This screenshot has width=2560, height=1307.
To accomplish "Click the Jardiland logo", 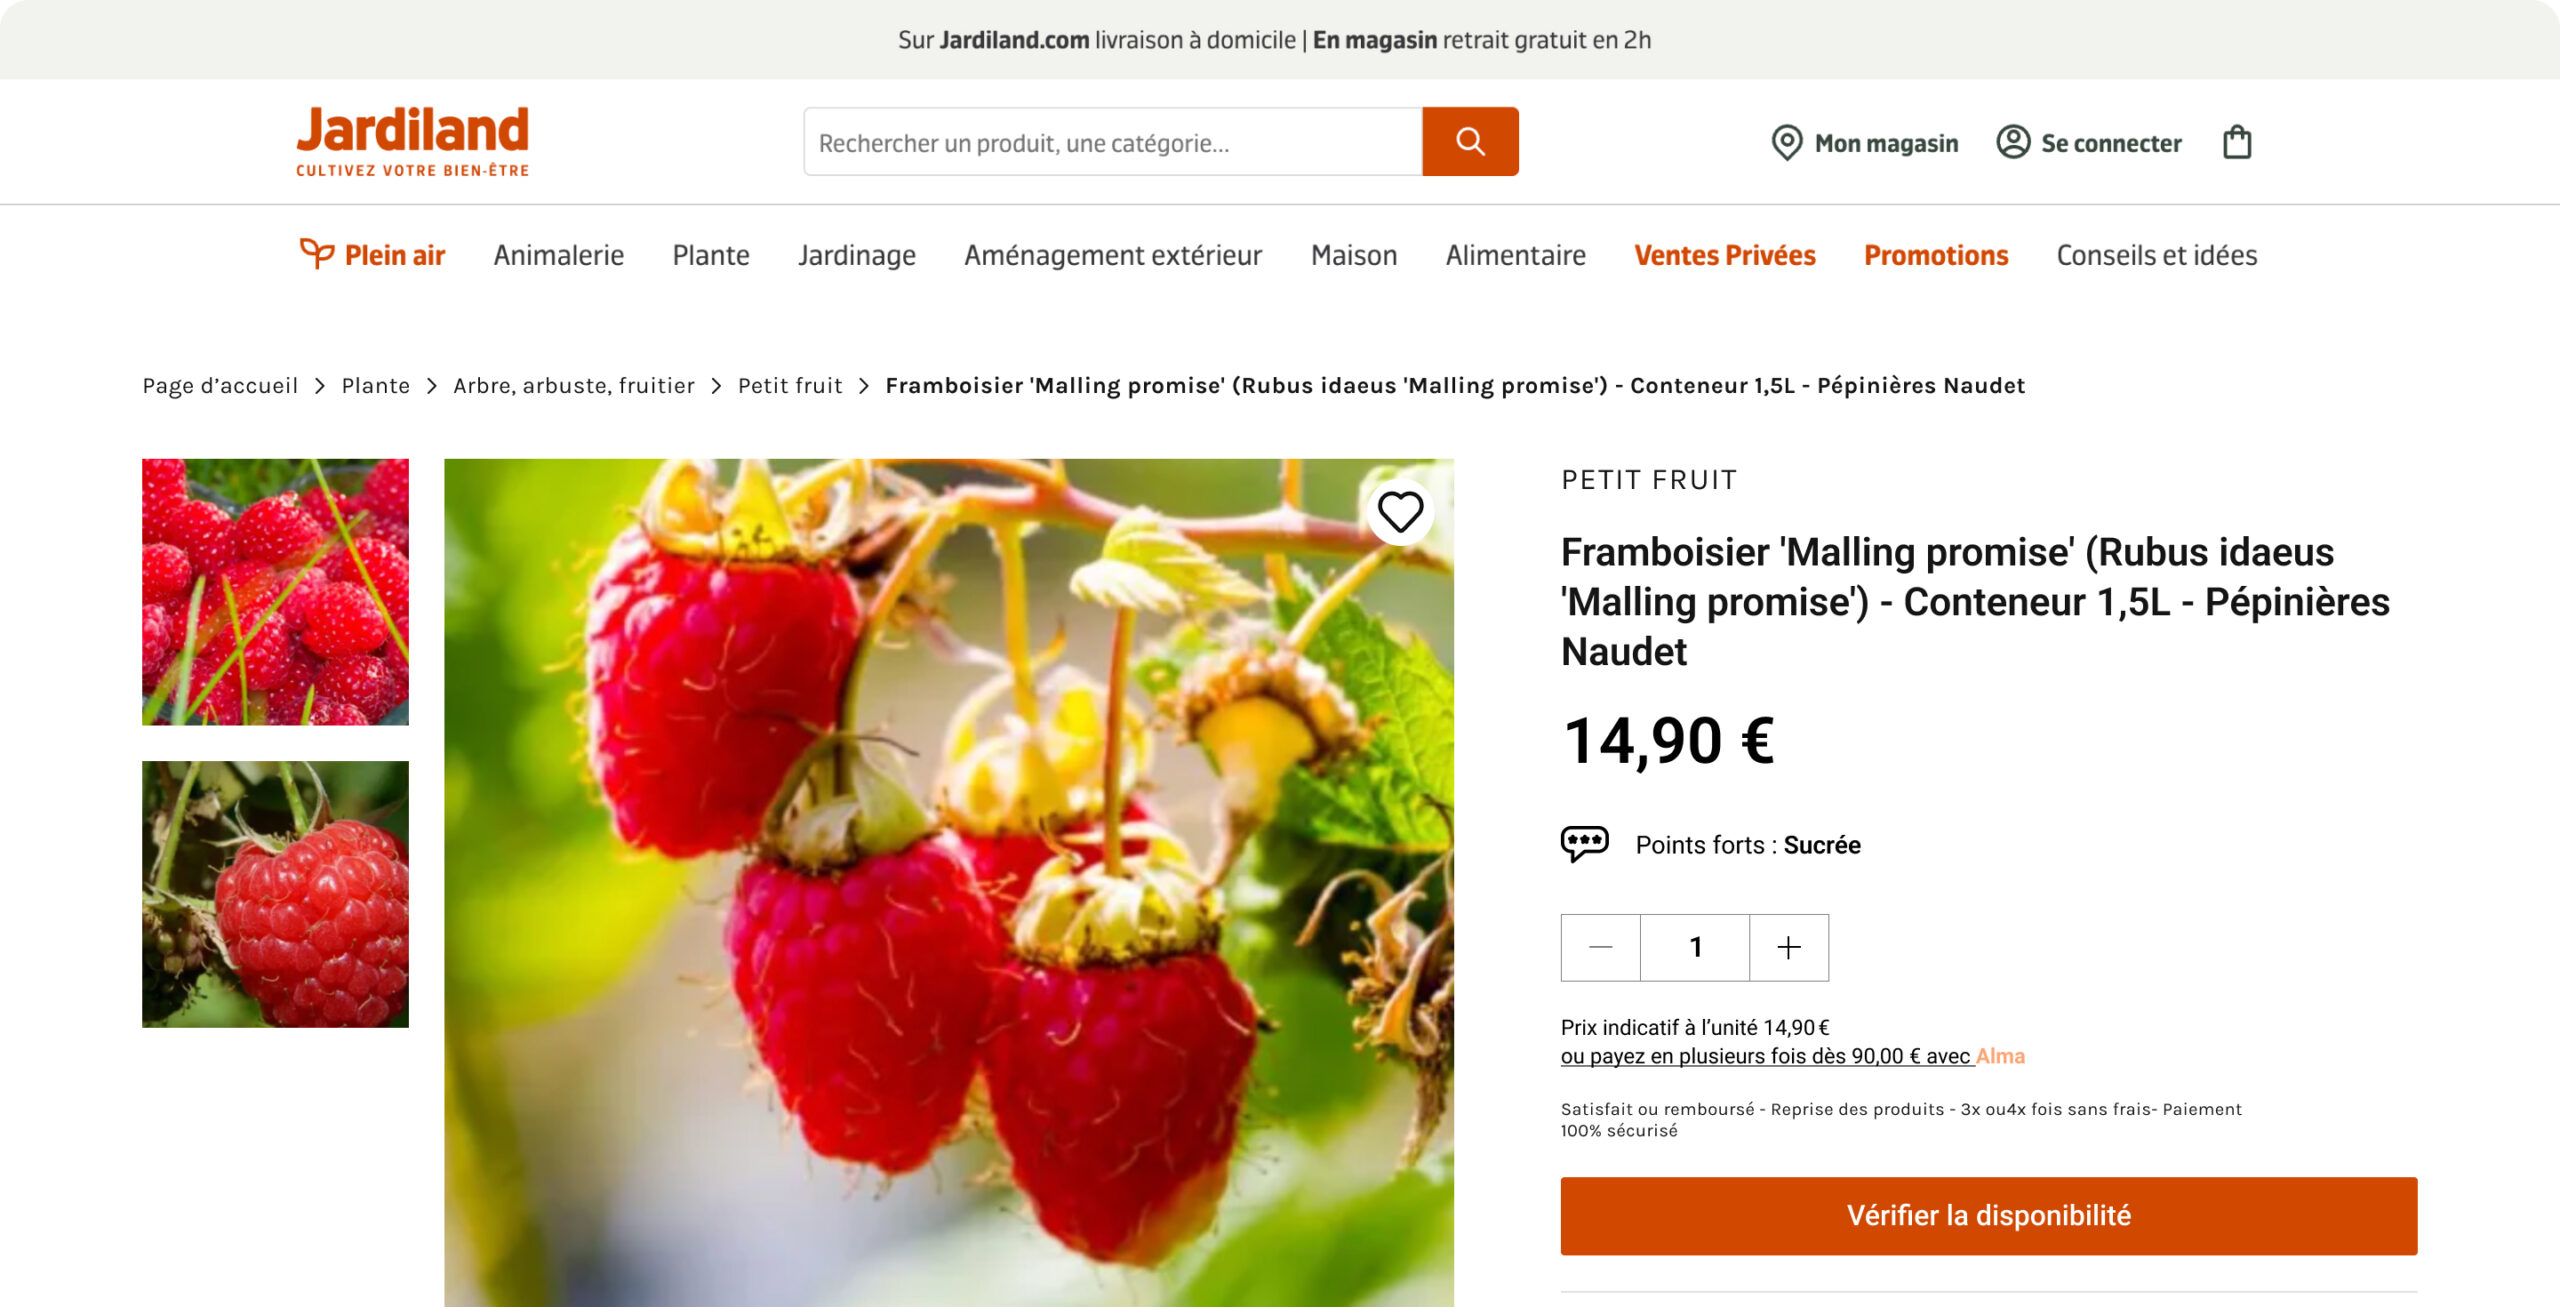I will pyautogui.click(x=412, y=141).
